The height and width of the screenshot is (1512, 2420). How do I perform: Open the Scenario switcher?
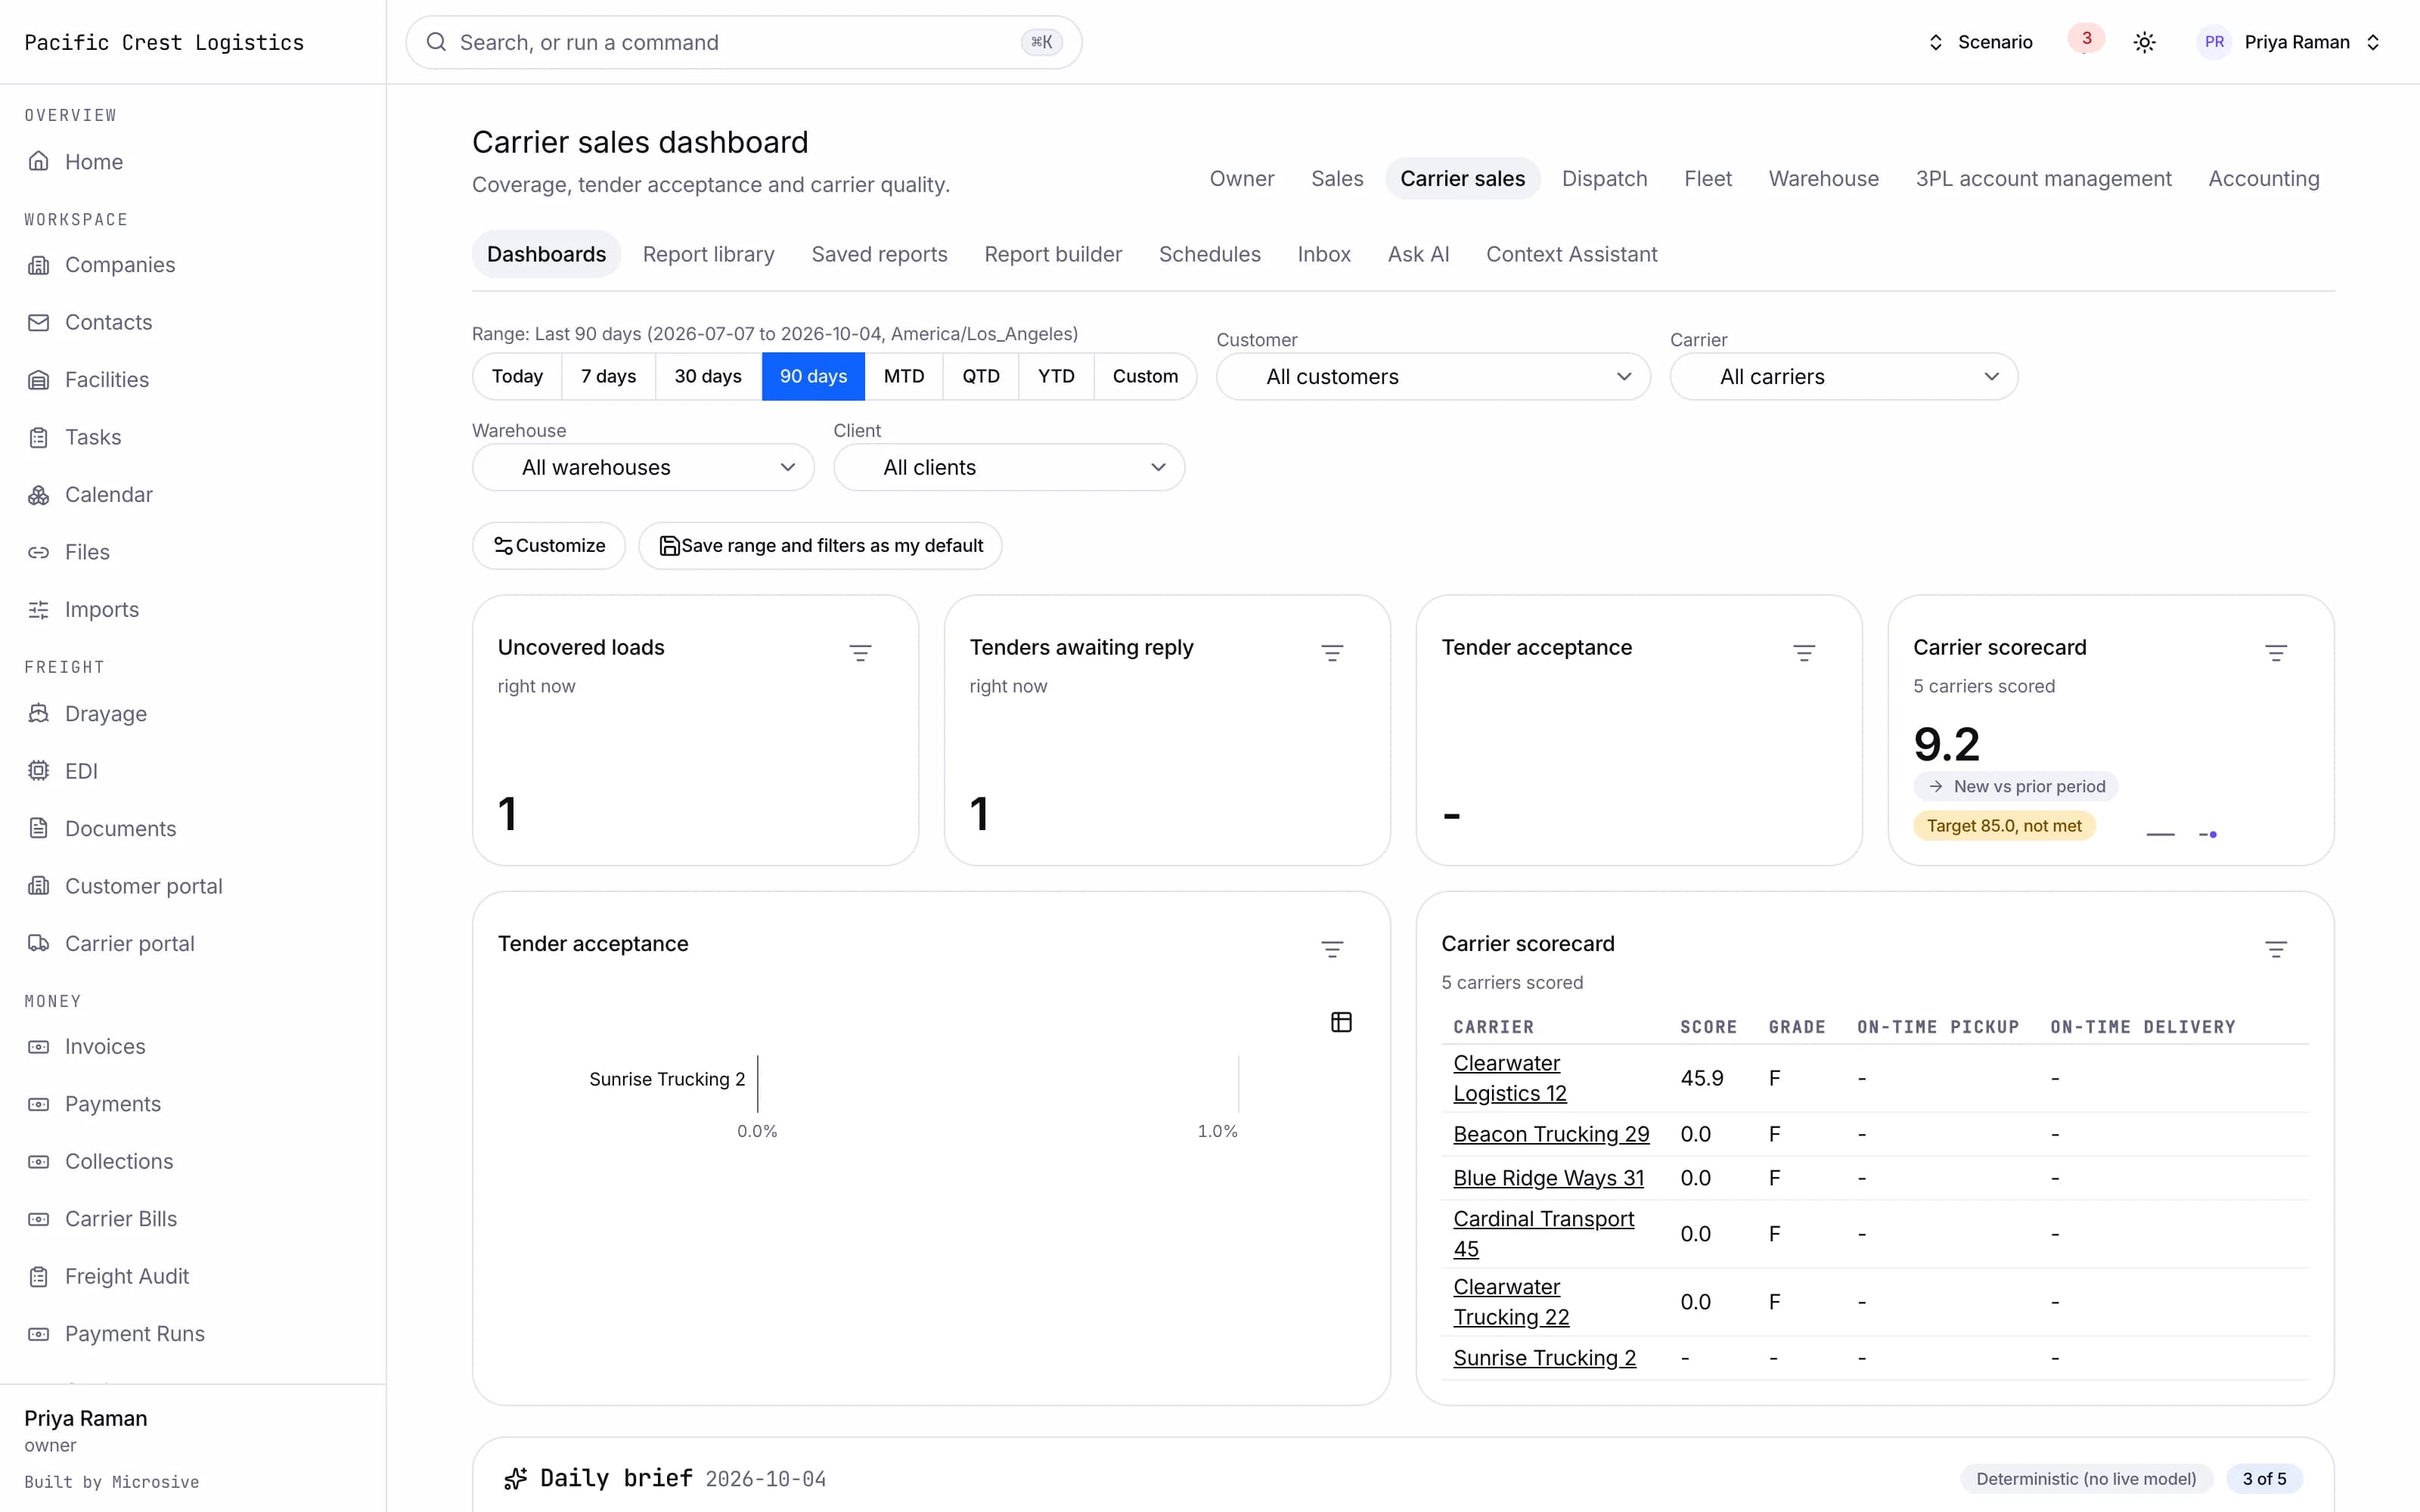(1980, 42)
